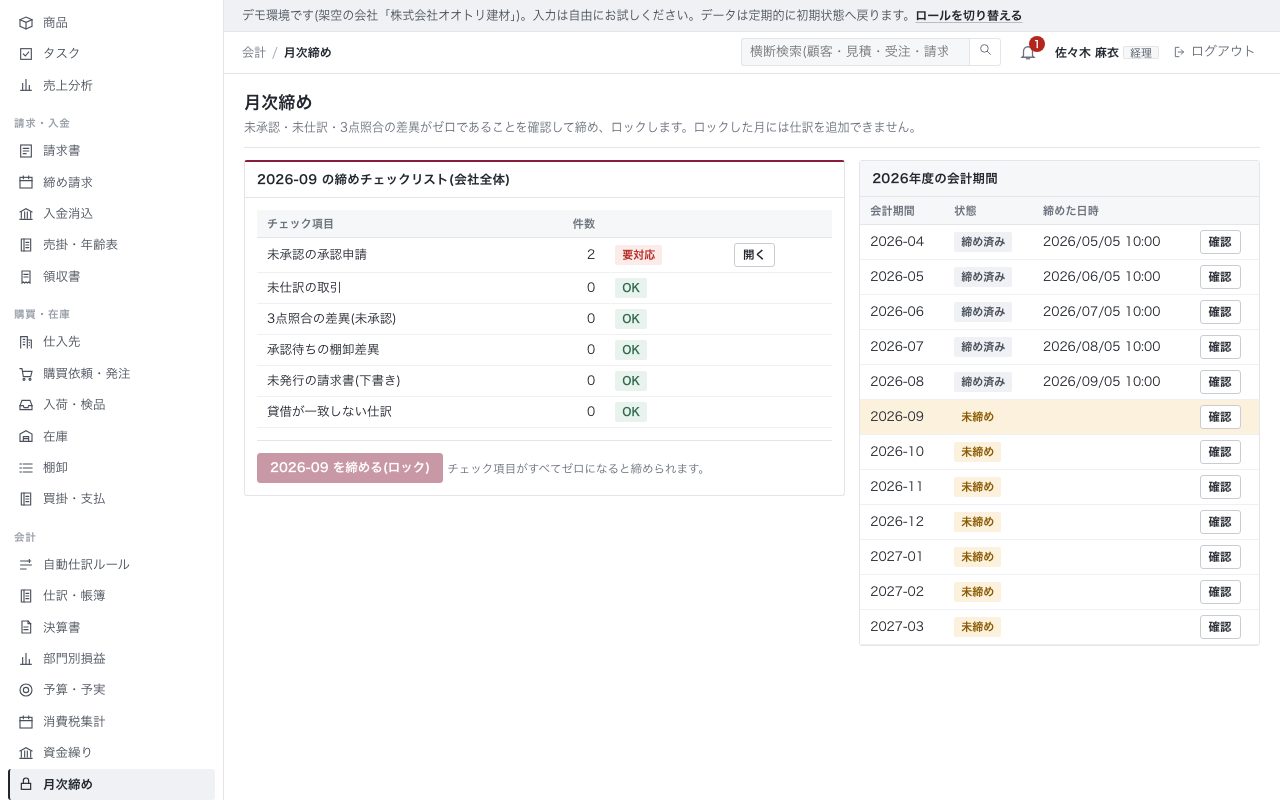Click the 買掛・支払 document icon
Screen dimensions: 1280x800
[26, 498]
